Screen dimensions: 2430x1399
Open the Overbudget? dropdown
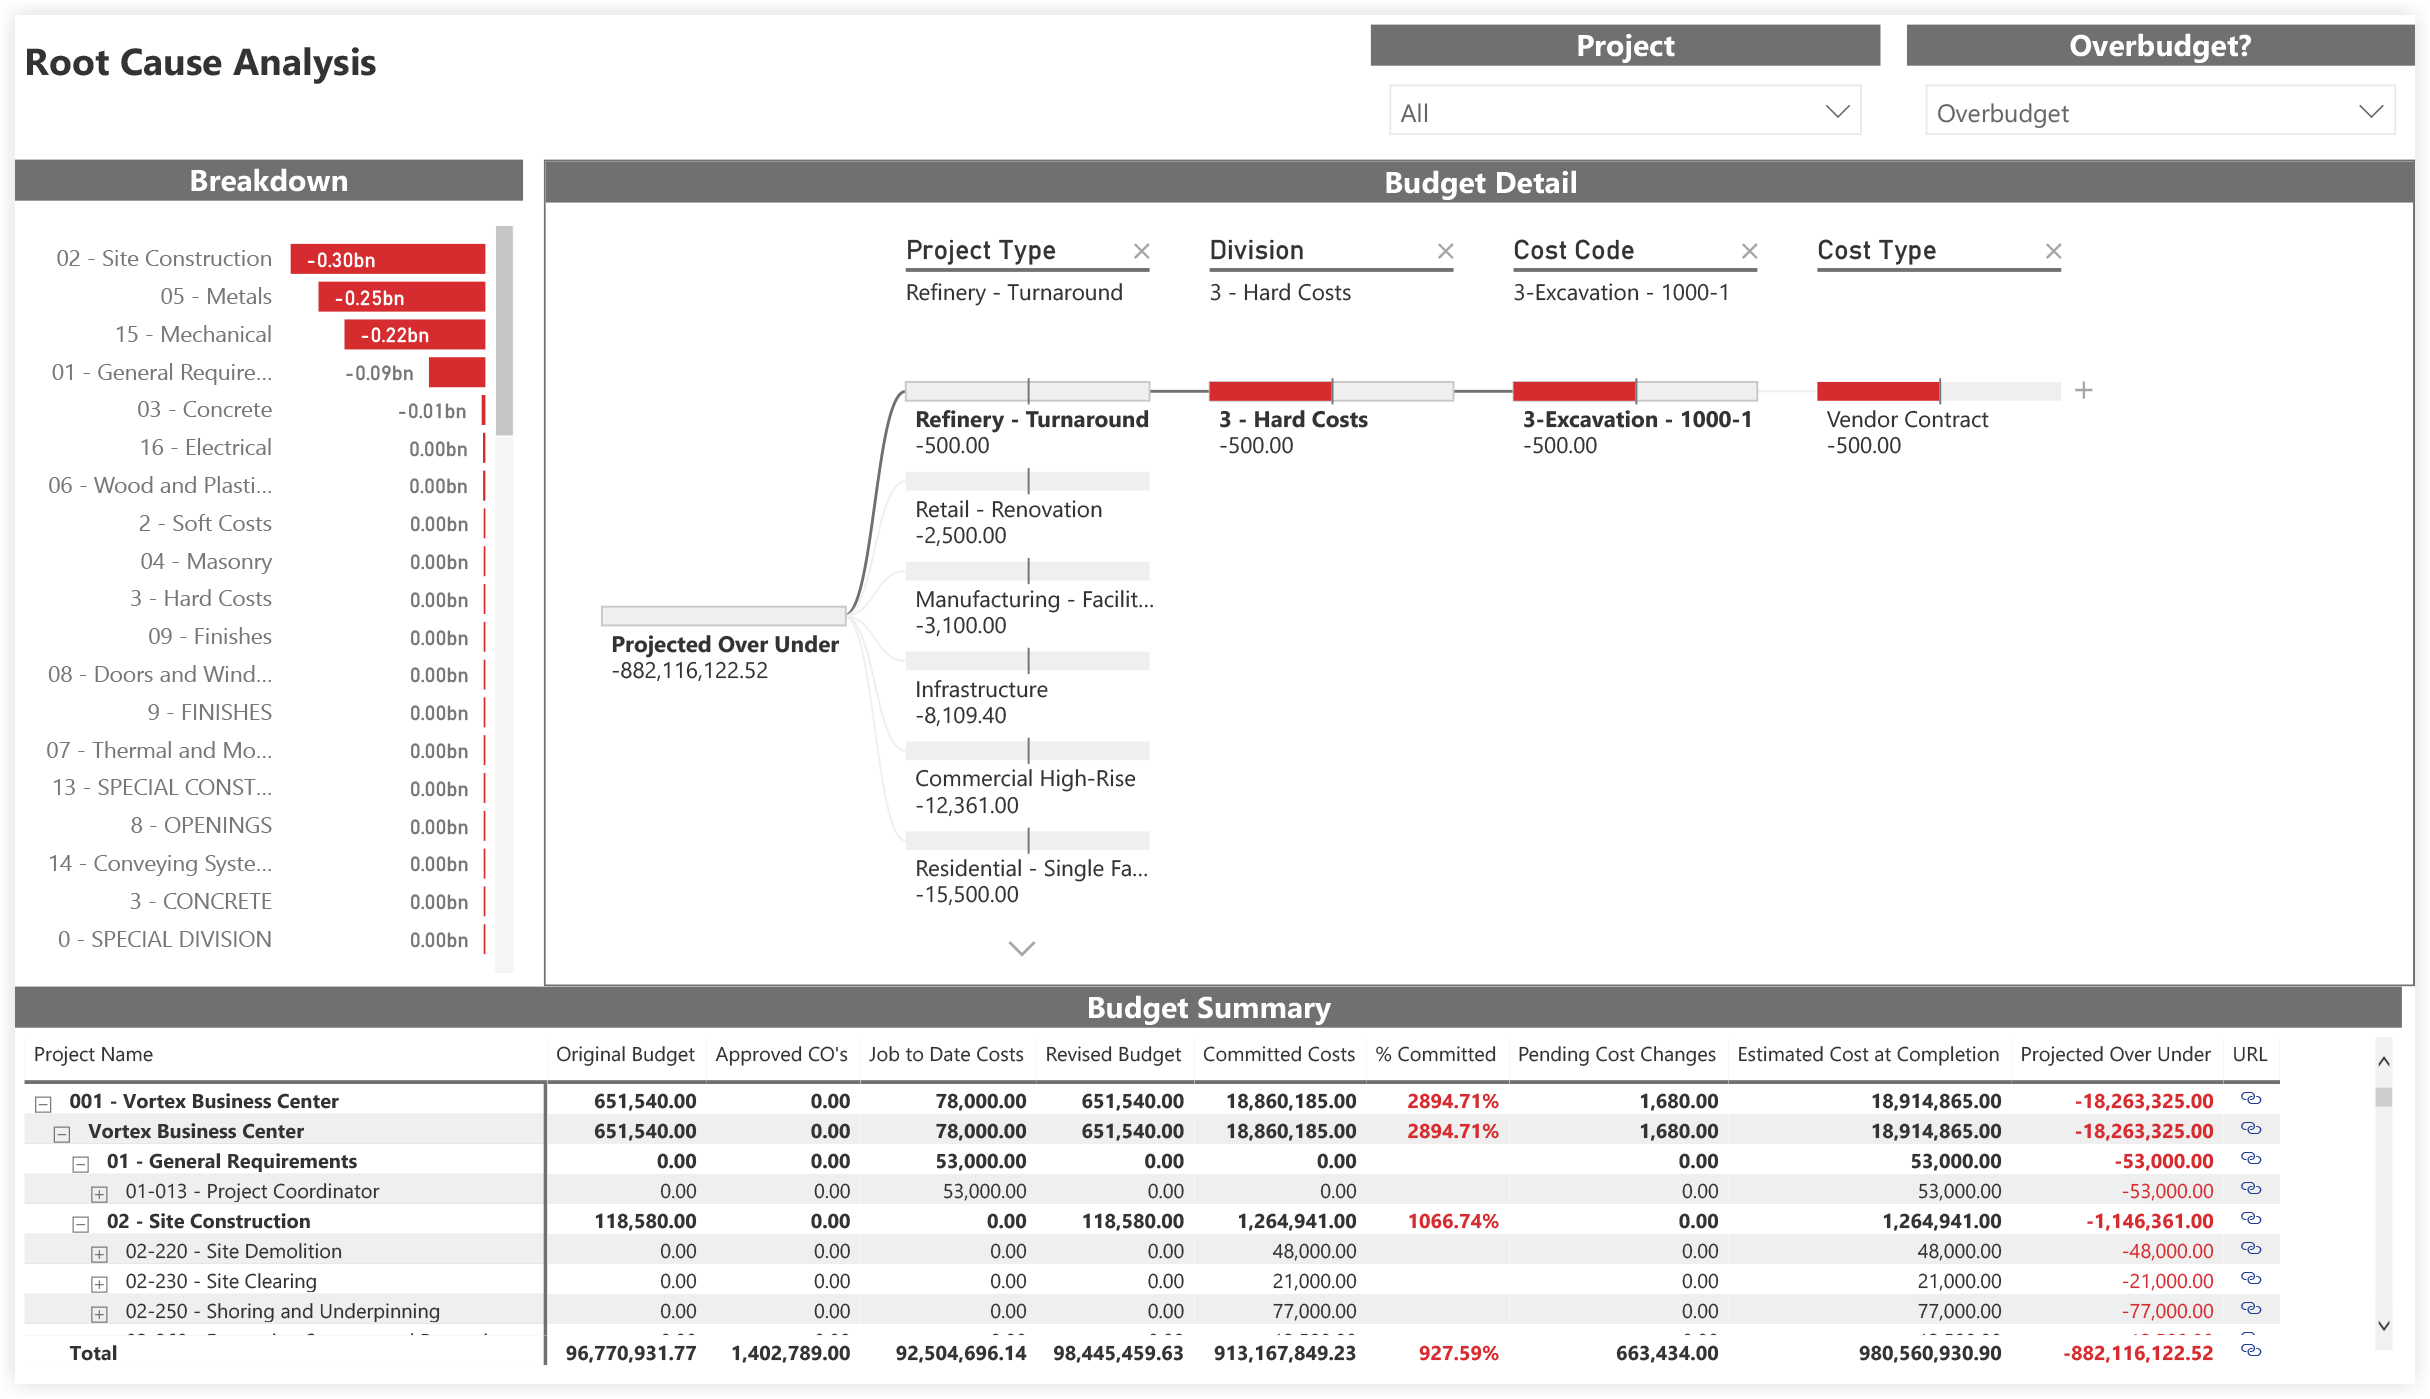[x=2159, y=111]
